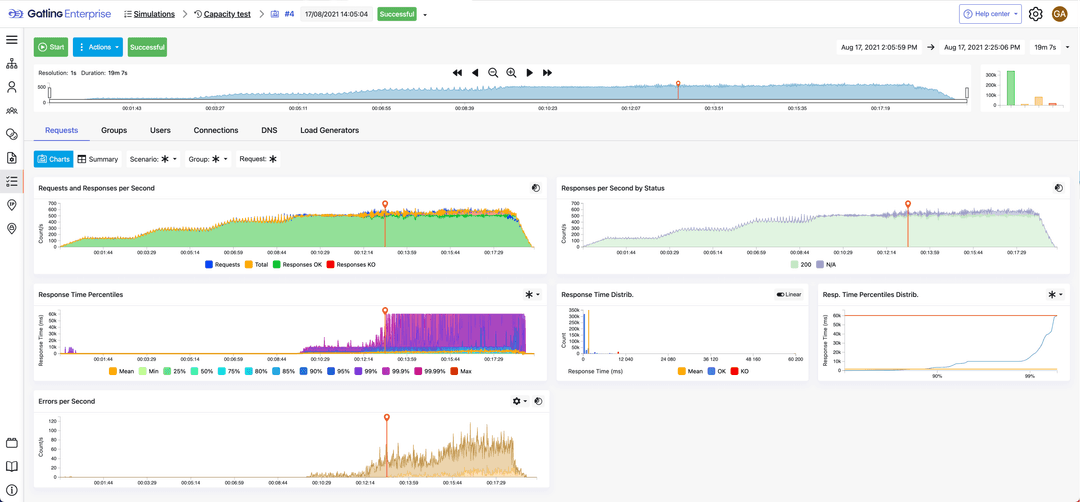Toggle pie view on Requests and Responses chart

pyautogui.click(x=536, y=188)
